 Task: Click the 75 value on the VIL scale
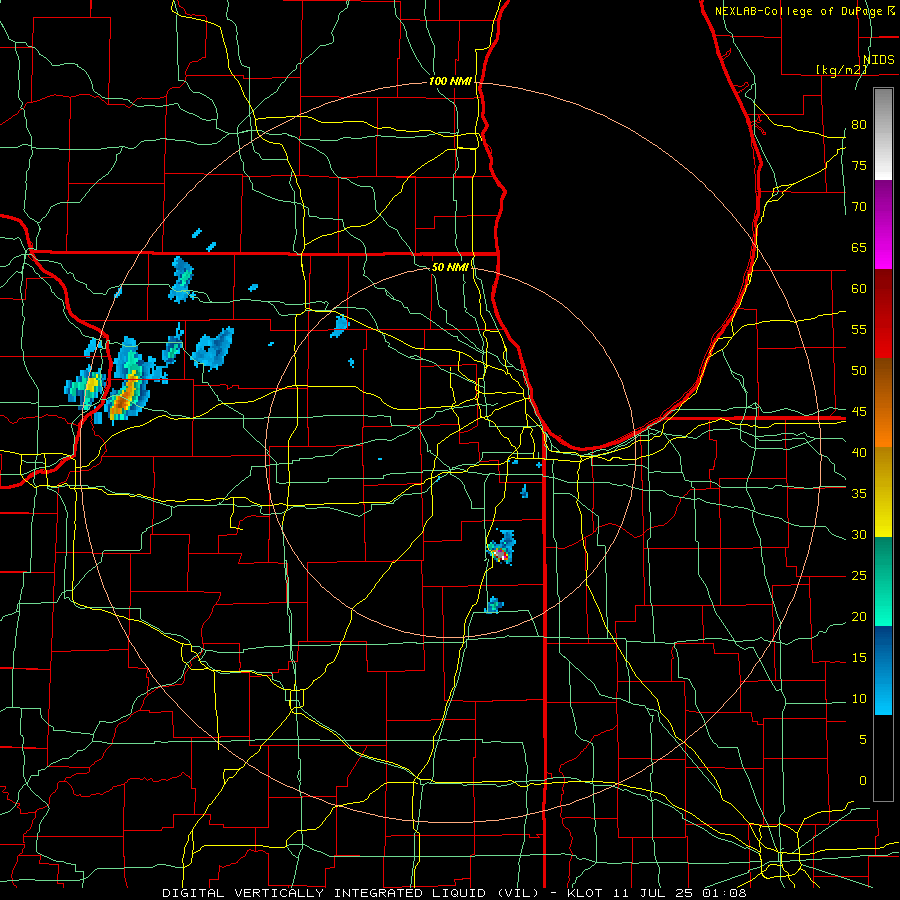tap(859, 166)
